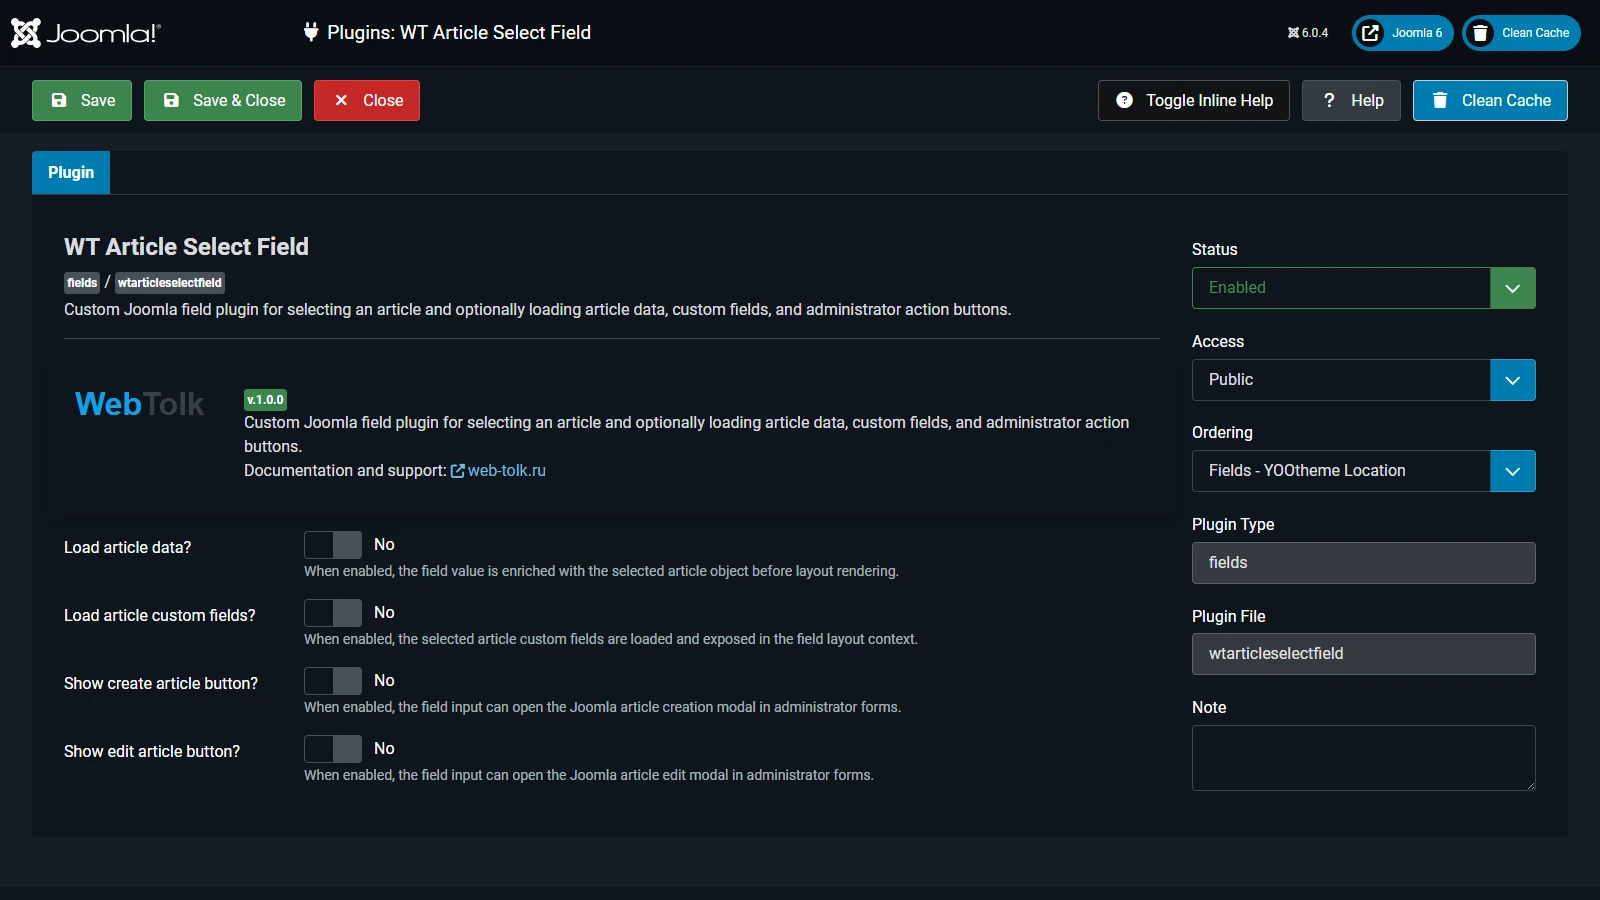Select the Plugin tab

click(x=71, y=173)
